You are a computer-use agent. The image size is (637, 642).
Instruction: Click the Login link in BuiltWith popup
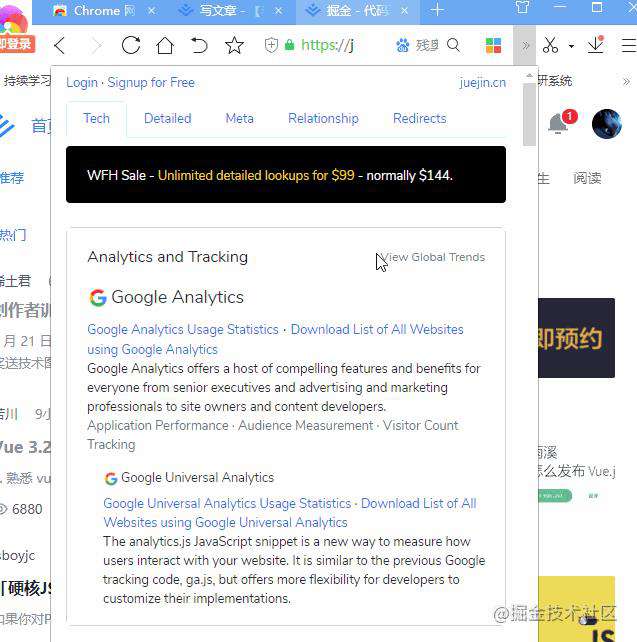tap(82, 82)
